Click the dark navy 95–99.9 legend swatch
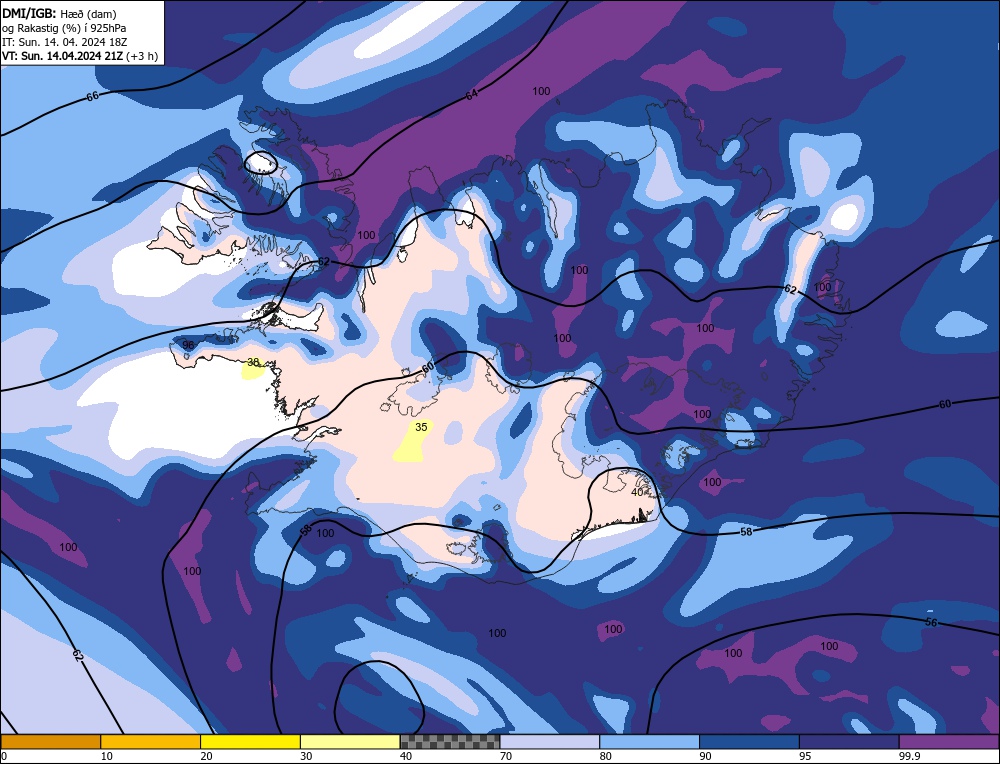This screenshot has width=1000, height=764. [x=849, y=741]
